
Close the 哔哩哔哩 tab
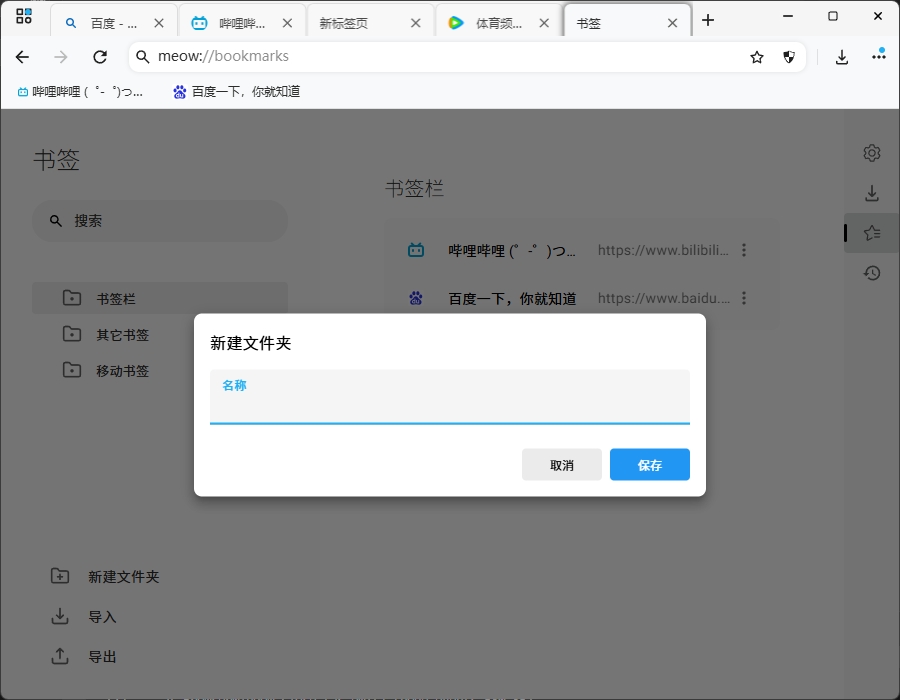[288, 23]
